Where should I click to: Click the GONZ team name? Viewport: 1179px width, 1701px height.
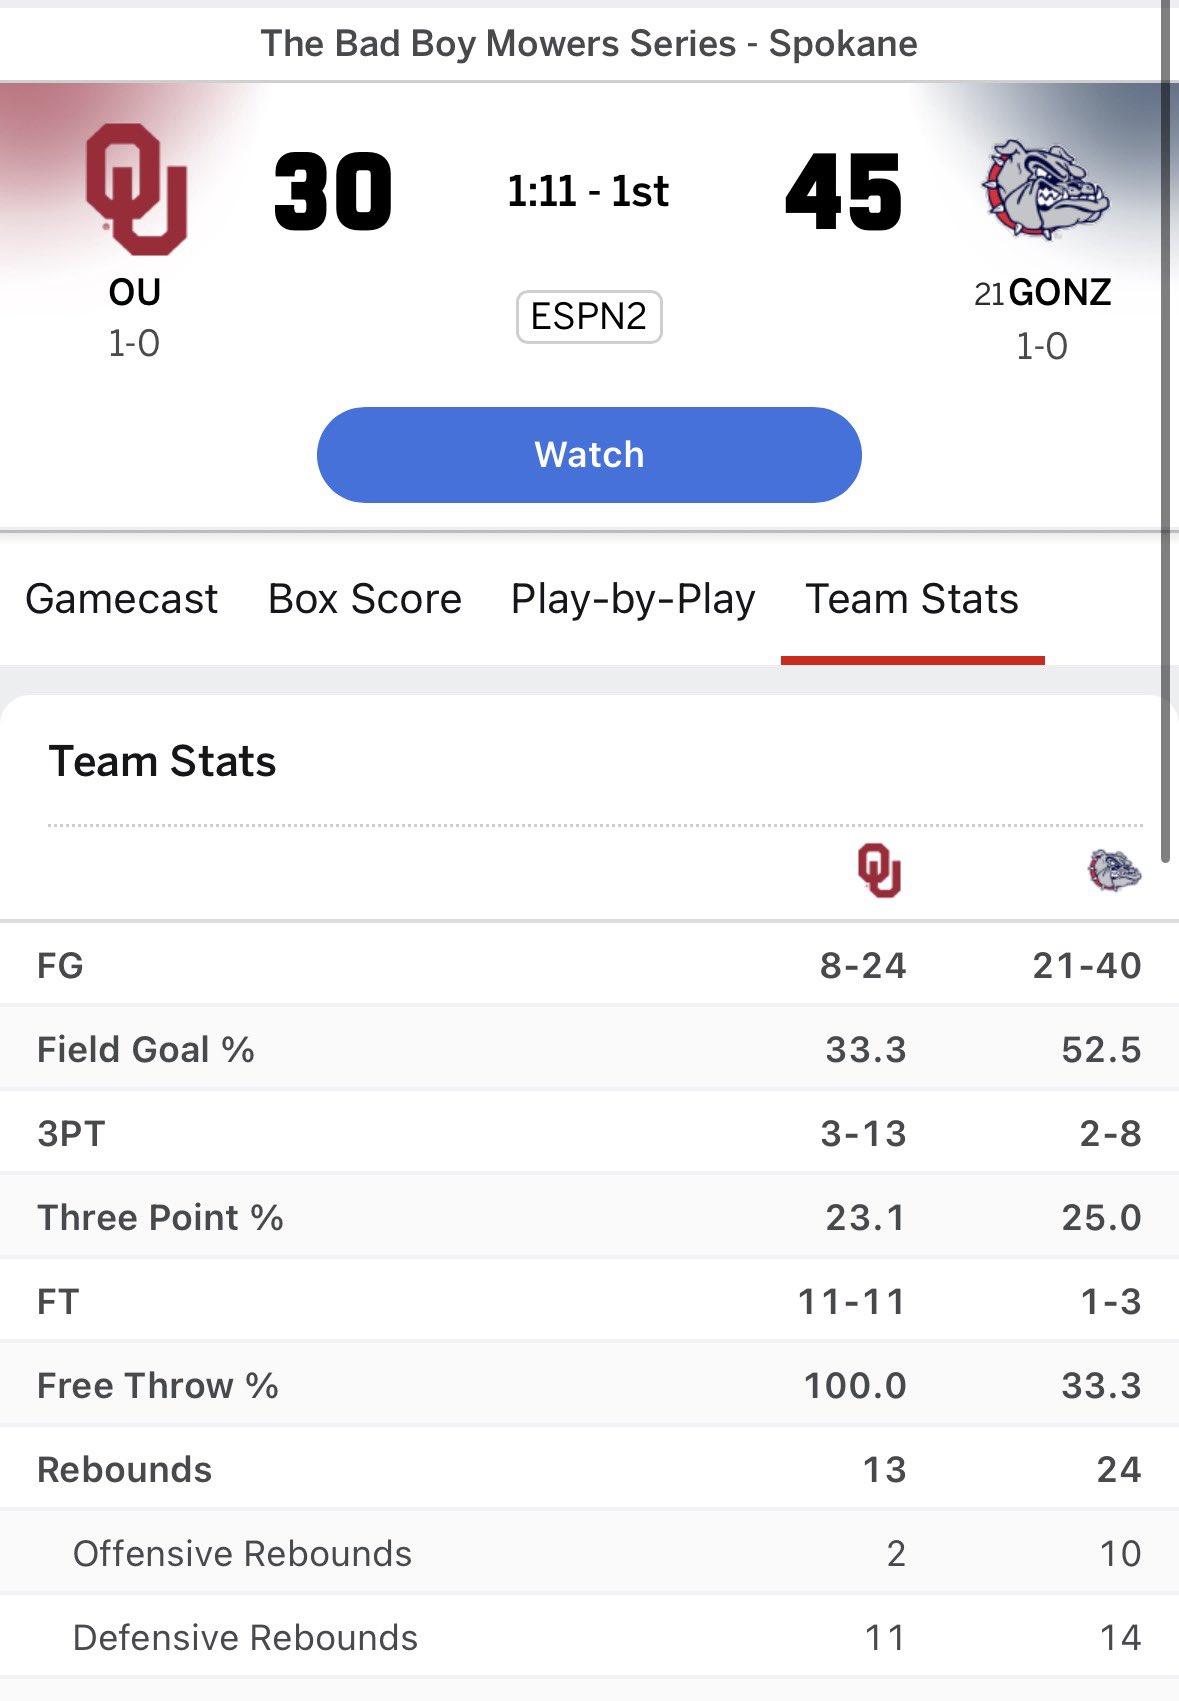click(1059, 293)
